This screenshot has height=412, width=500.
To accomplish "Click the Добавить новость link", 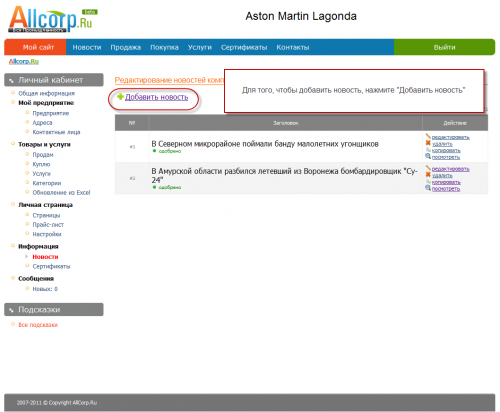I will pyautogui.click(x=156, y=97).
